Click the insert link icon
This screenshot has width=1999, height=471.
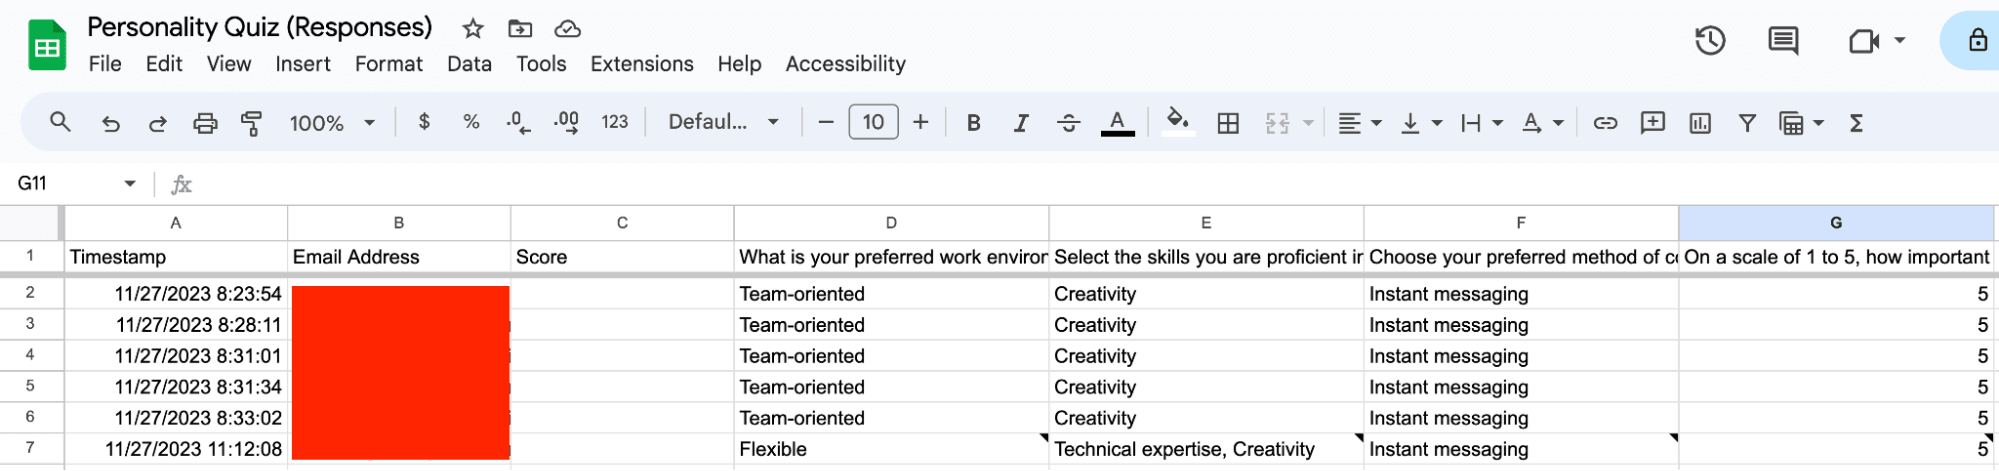[x=1605, y=123]
